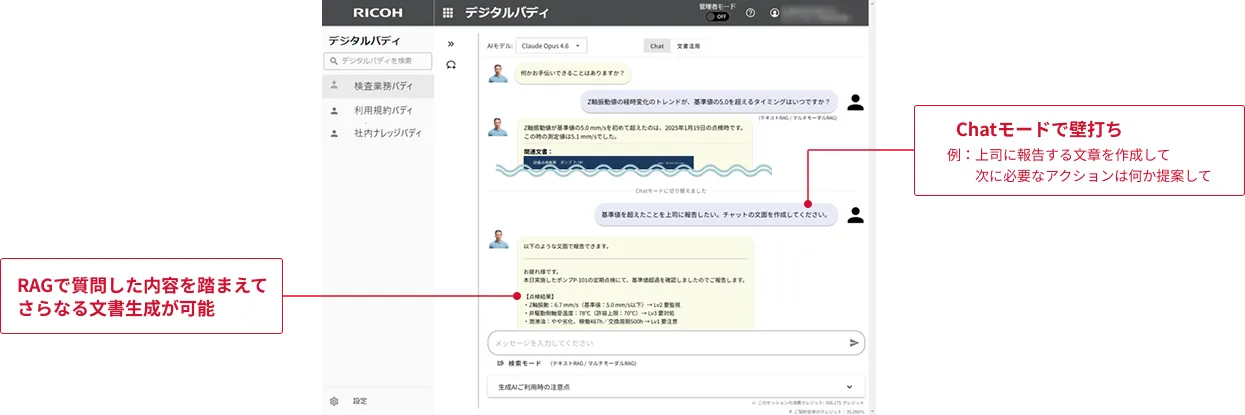
Task: Open the user account profile icon
Action: pos(775,13)
